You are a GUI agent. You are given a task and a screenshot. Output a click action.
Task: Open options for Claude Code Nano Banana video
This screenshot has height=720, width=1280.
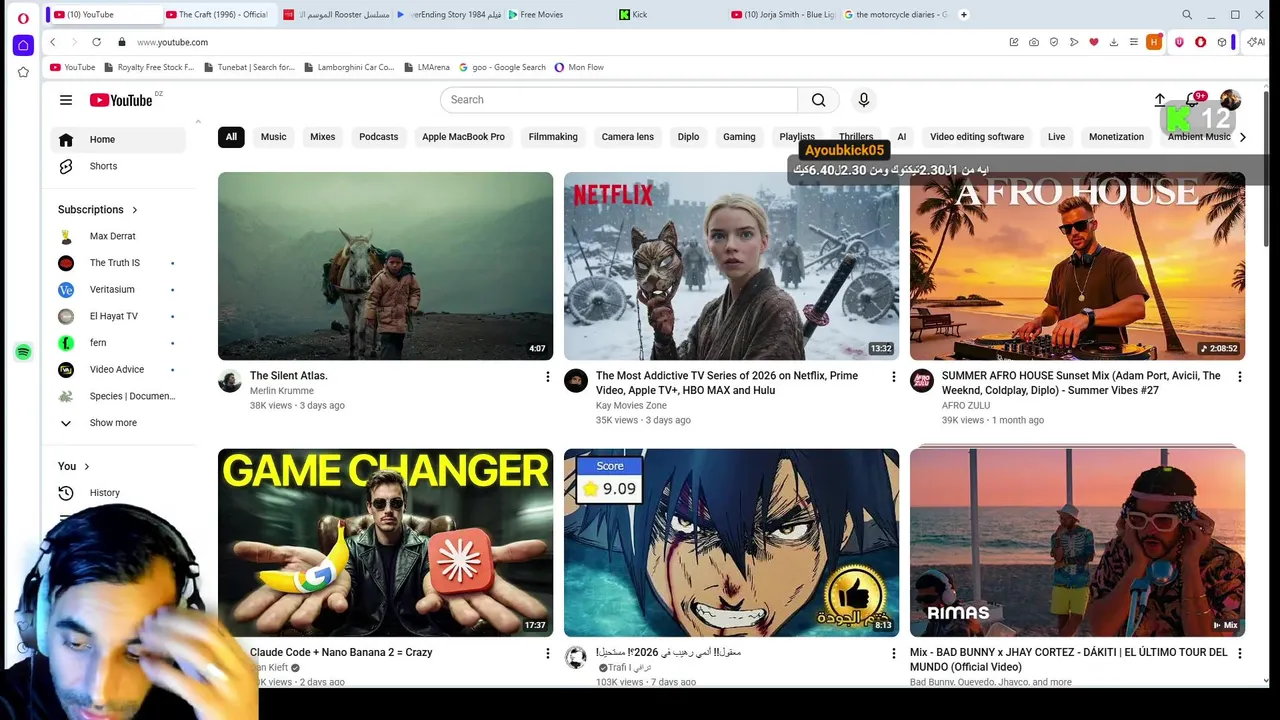point(547,653)
